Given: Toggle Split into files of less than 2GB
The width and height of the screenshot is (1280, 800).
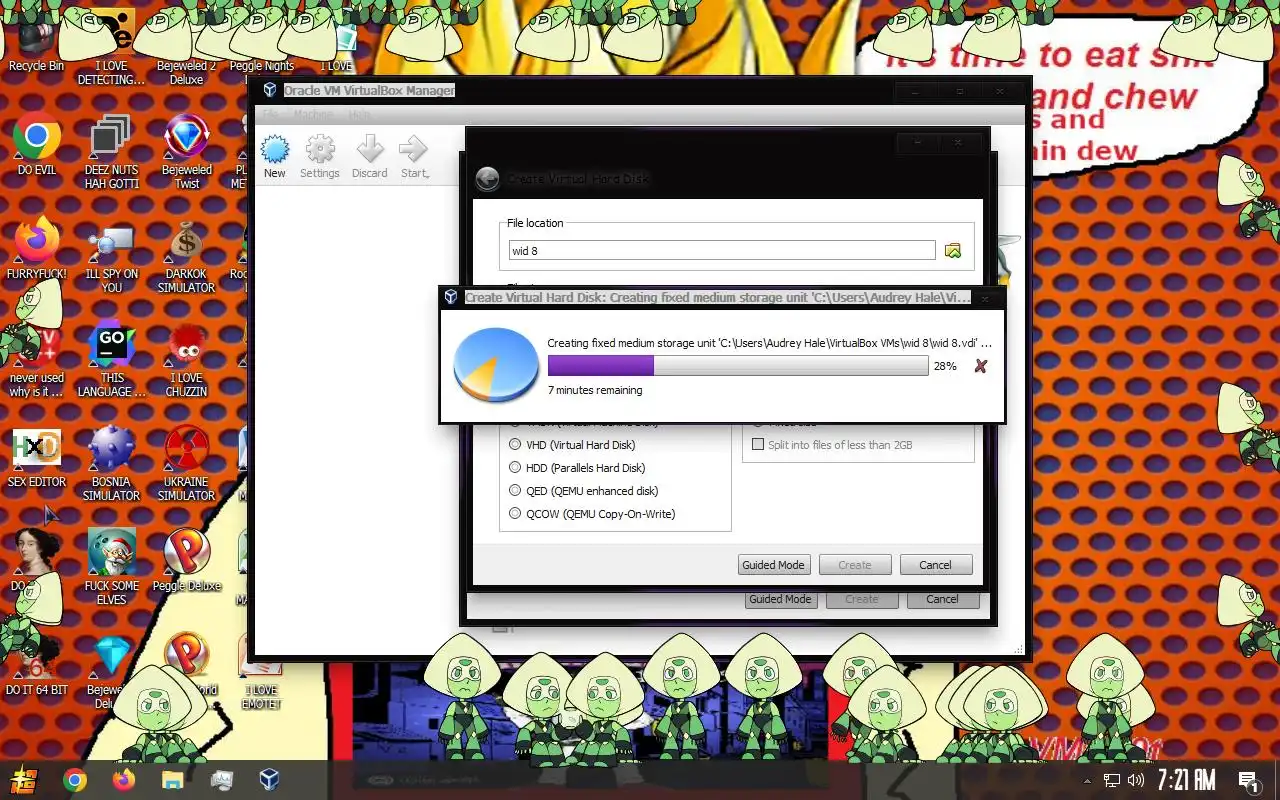Looking at the screenshot, I should (x=832, y=445).
